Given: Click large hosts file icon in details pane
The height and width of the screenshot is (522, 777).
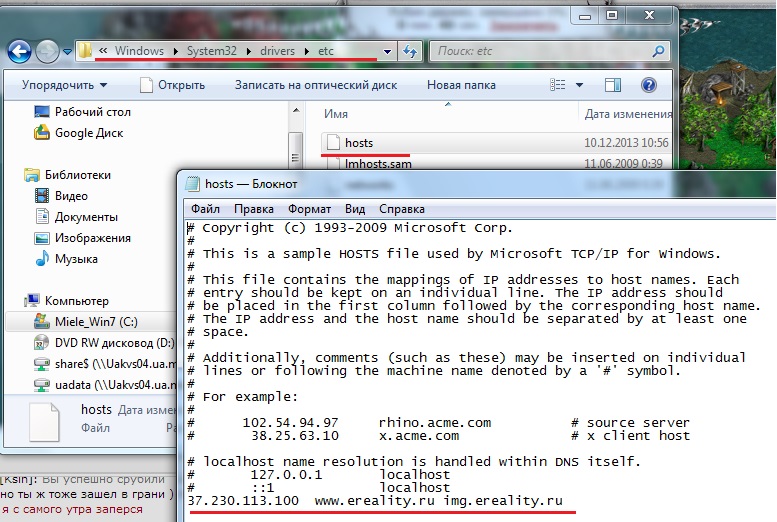Looking at the screenshot, I should pyautogui.click(x=44, y=422).
